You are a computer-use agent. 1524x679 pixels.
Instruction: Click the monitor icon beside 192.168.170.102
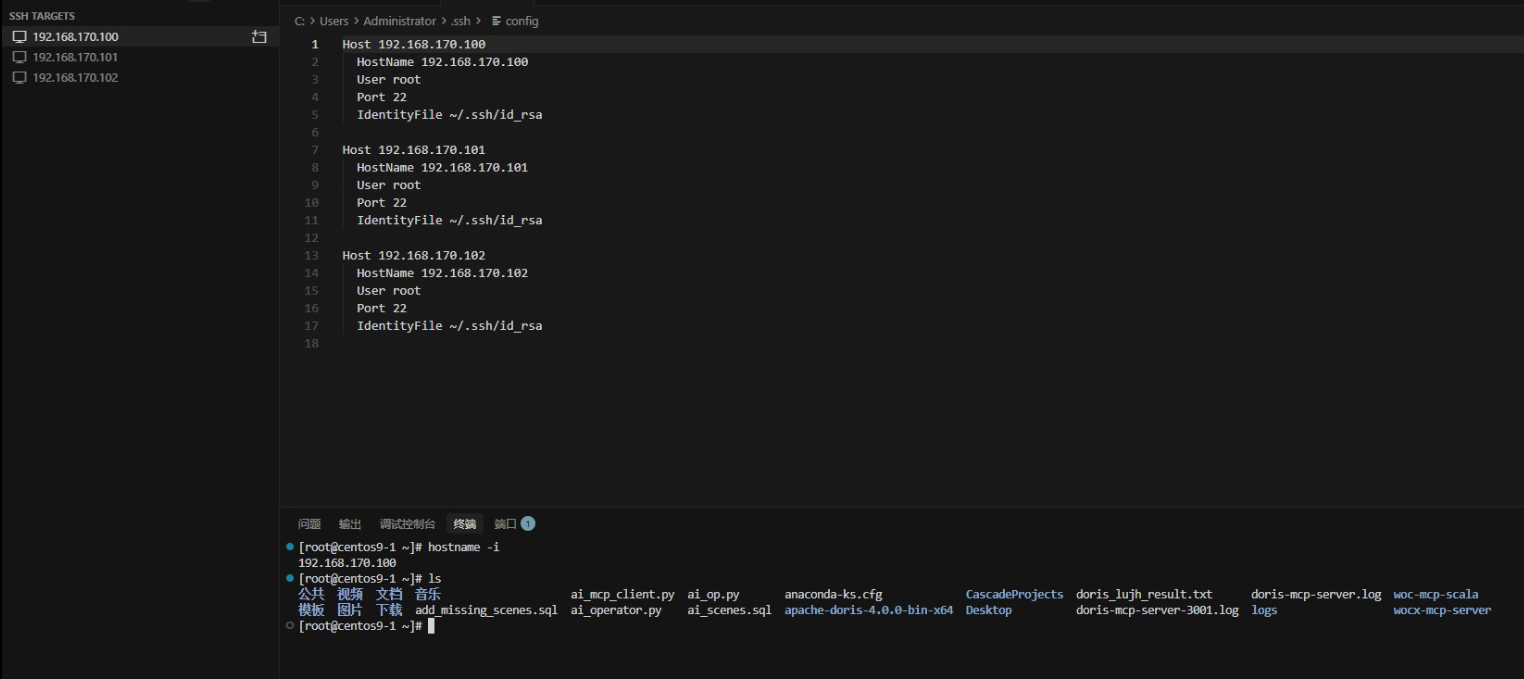(x=19, y=77)
